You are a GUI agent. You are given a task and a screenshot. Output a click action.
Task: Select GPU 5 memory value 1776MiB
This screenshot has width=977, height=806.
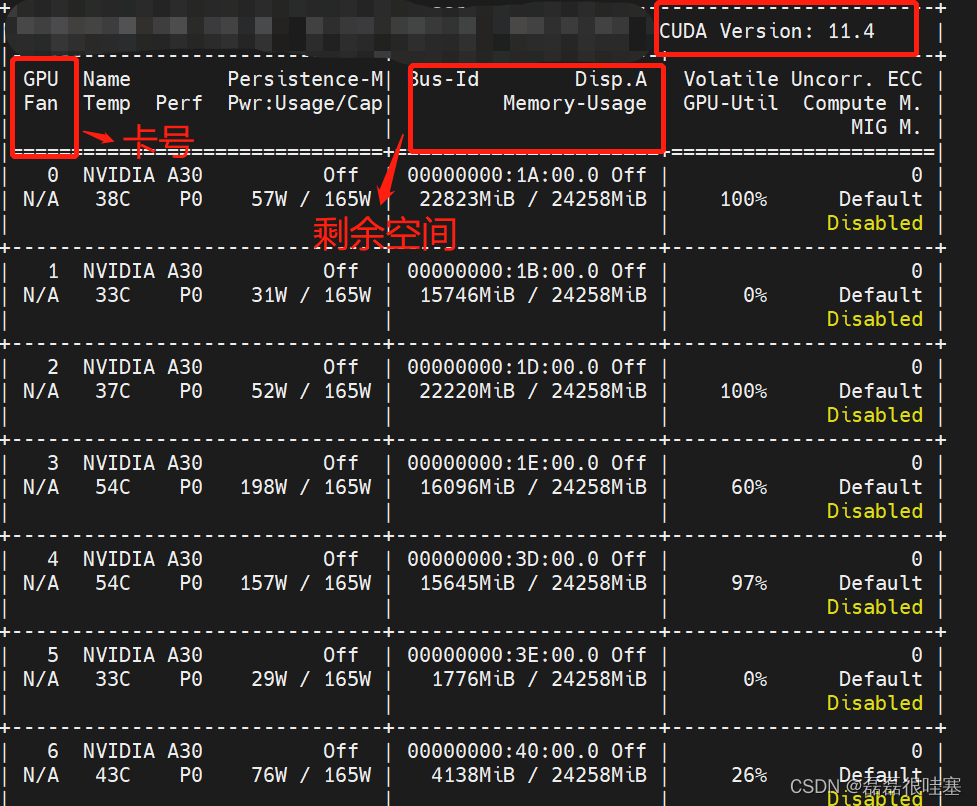[x=473, y=679]
